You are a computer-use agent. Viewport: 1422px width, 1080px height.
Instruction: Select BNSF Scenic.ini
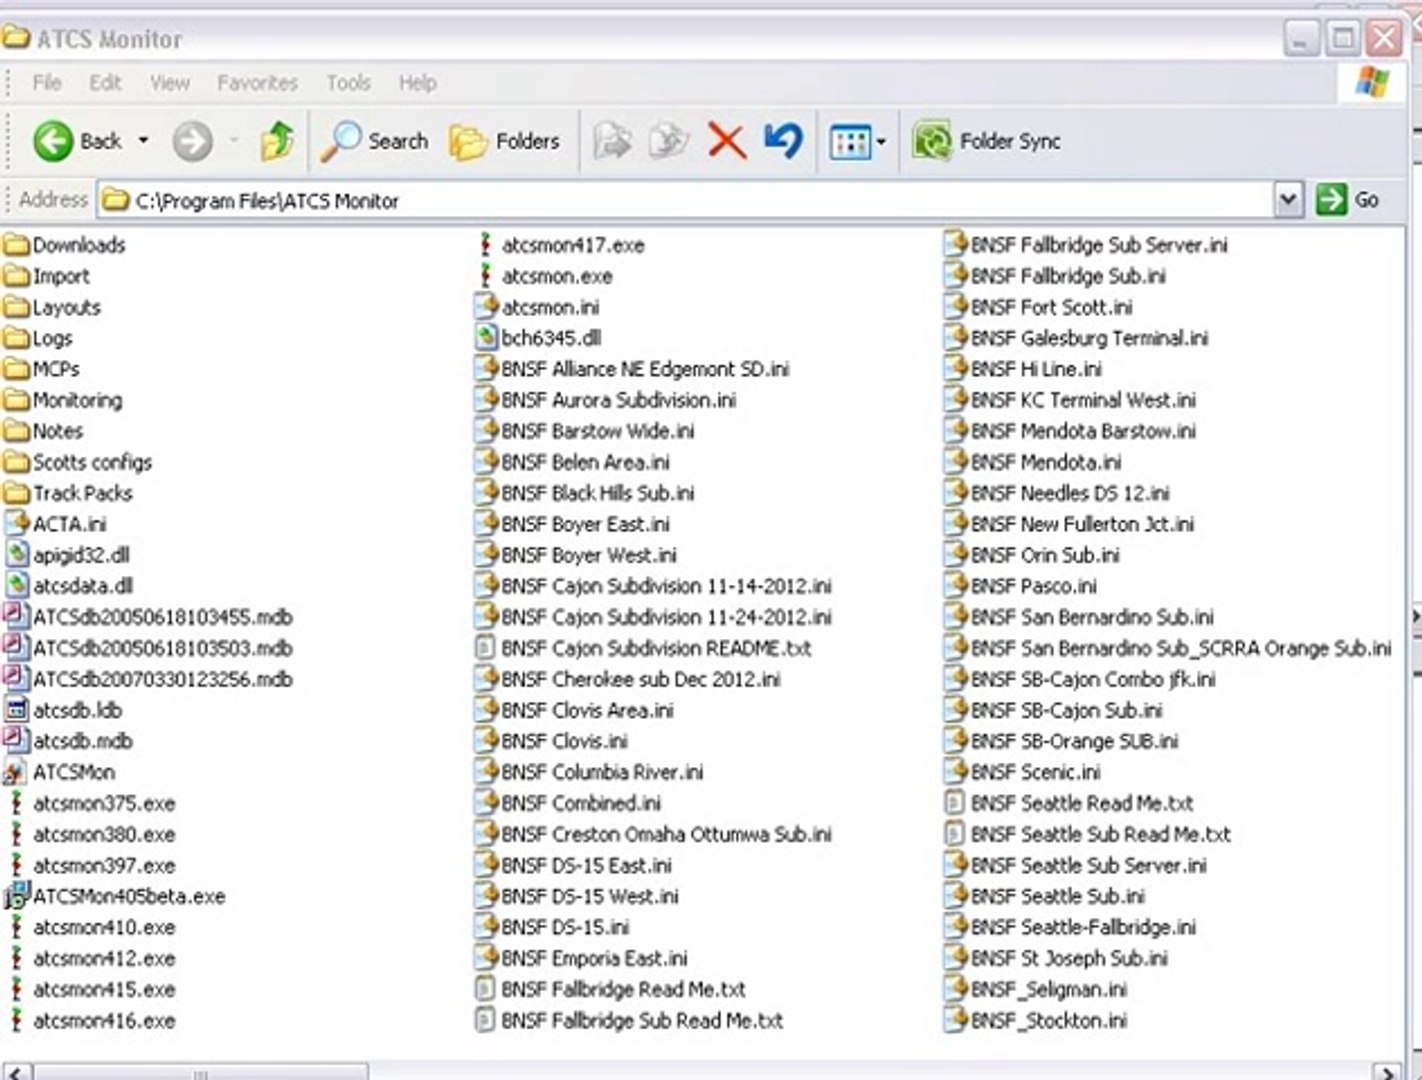1023,772
